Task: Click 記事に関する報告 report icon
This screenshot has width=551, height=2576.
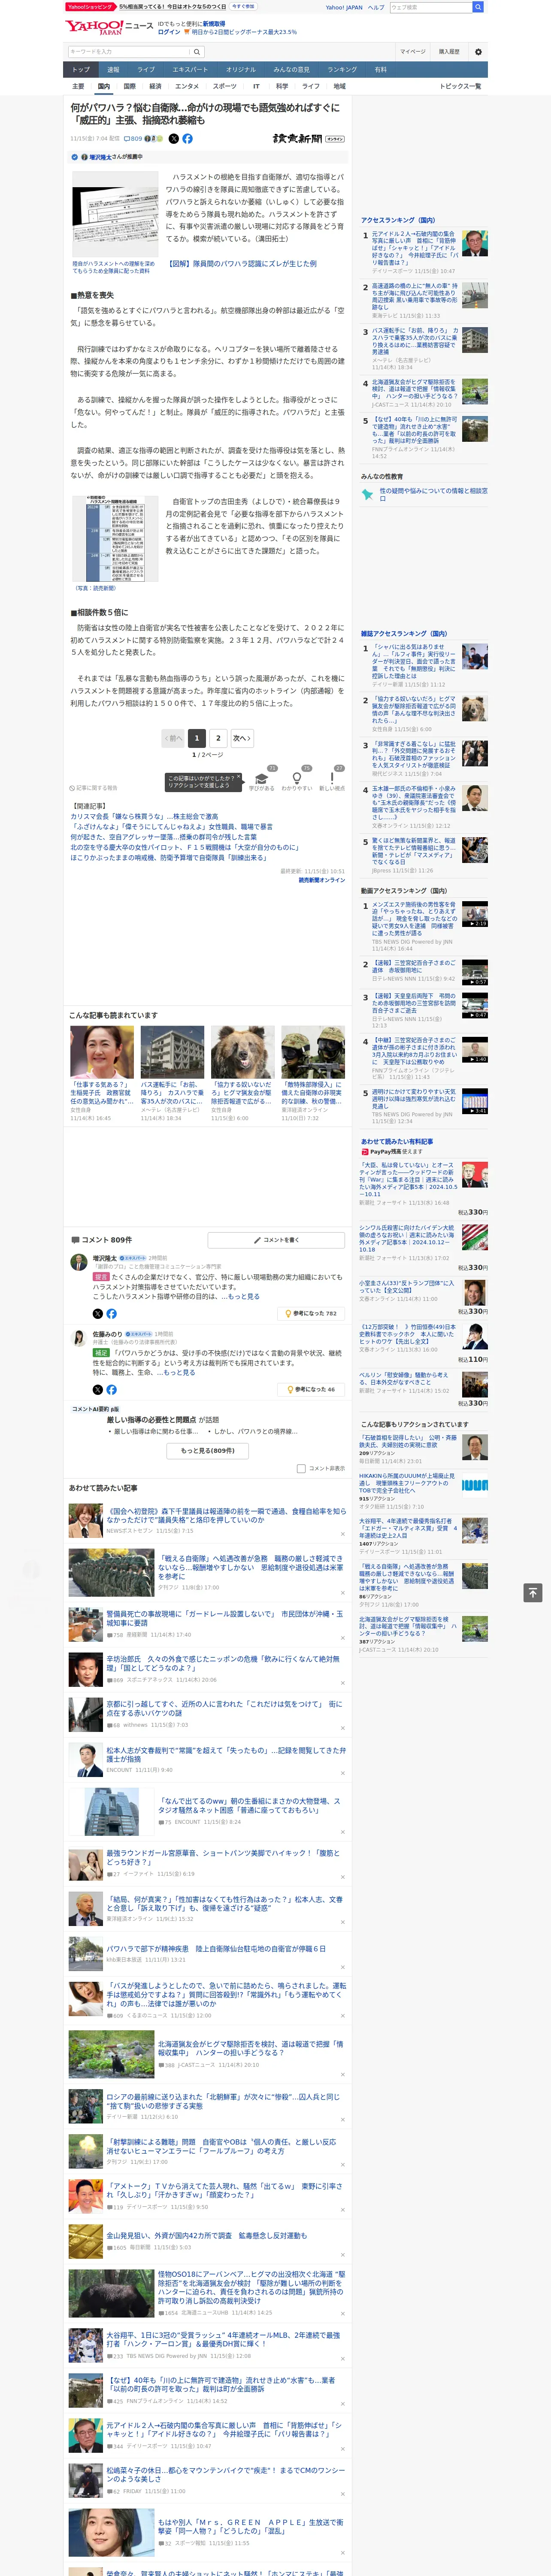Action: coord(93,788)
